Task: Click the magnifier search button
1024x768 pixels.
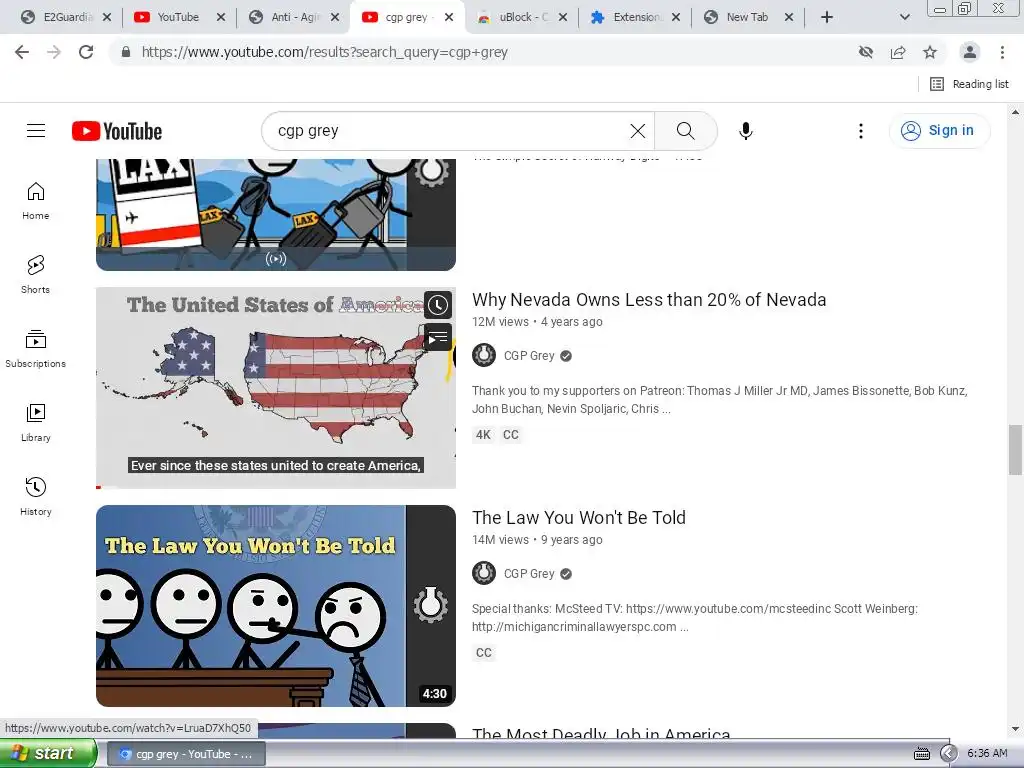Action: click(x=686, y=131)
